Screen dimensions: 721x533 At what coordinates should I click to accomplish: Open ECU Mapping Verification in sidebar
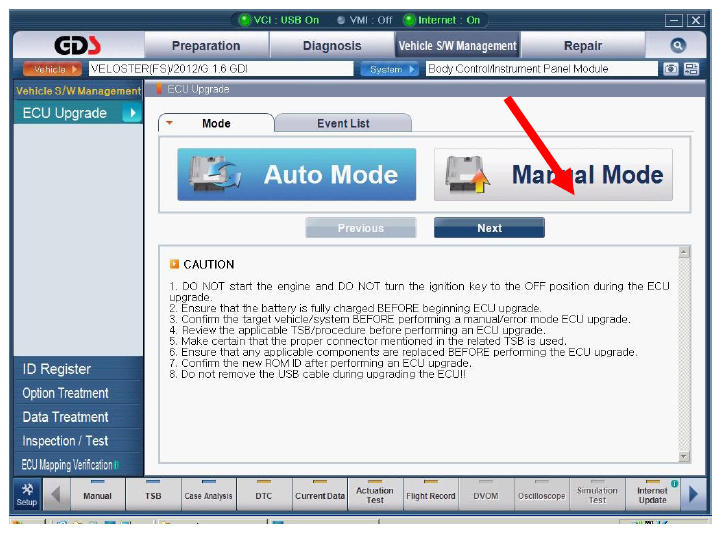tap(79, 464)
